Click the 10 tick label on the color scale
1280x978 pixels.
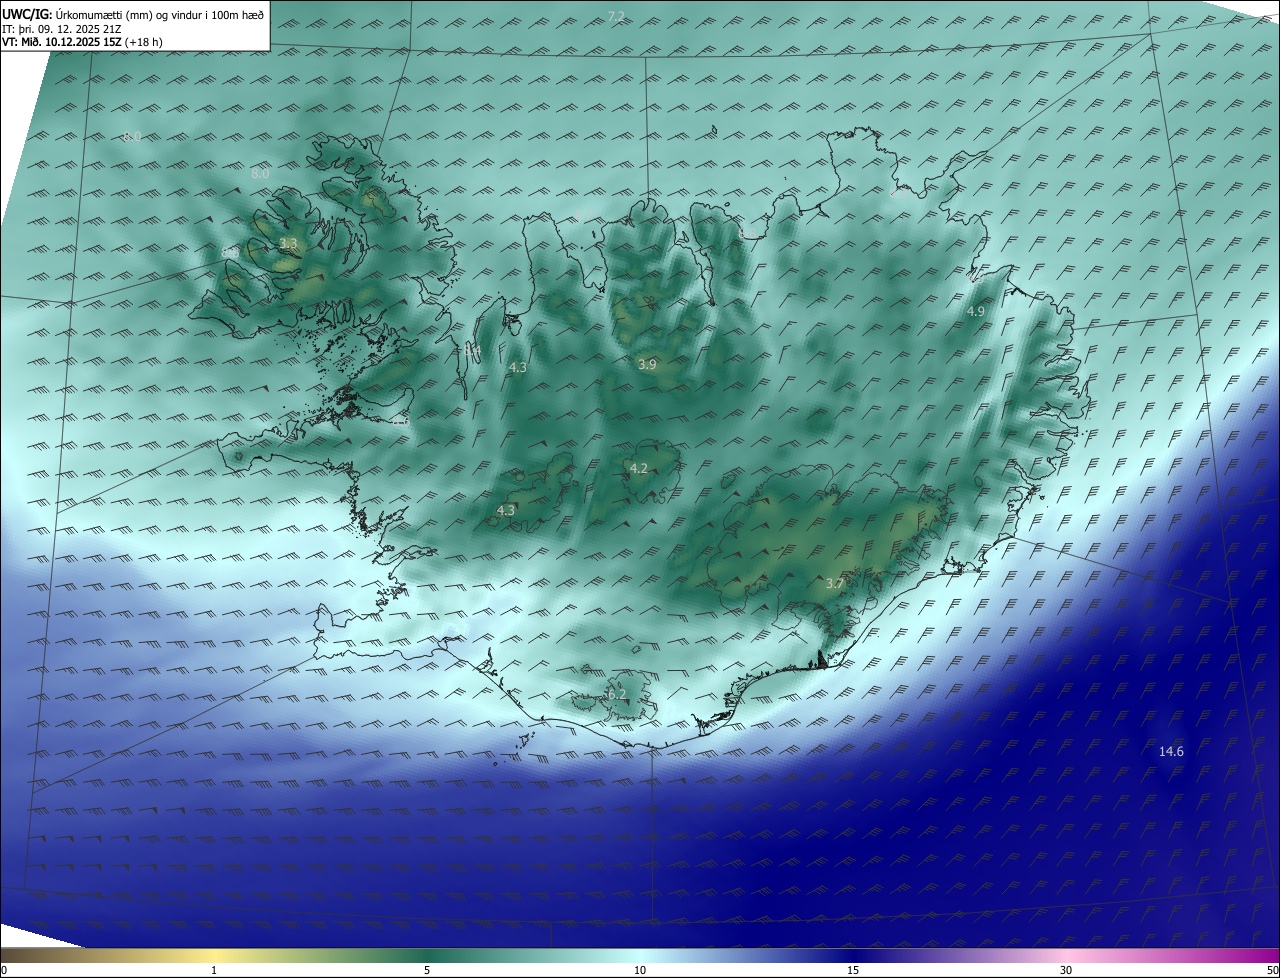pos(640,970)
